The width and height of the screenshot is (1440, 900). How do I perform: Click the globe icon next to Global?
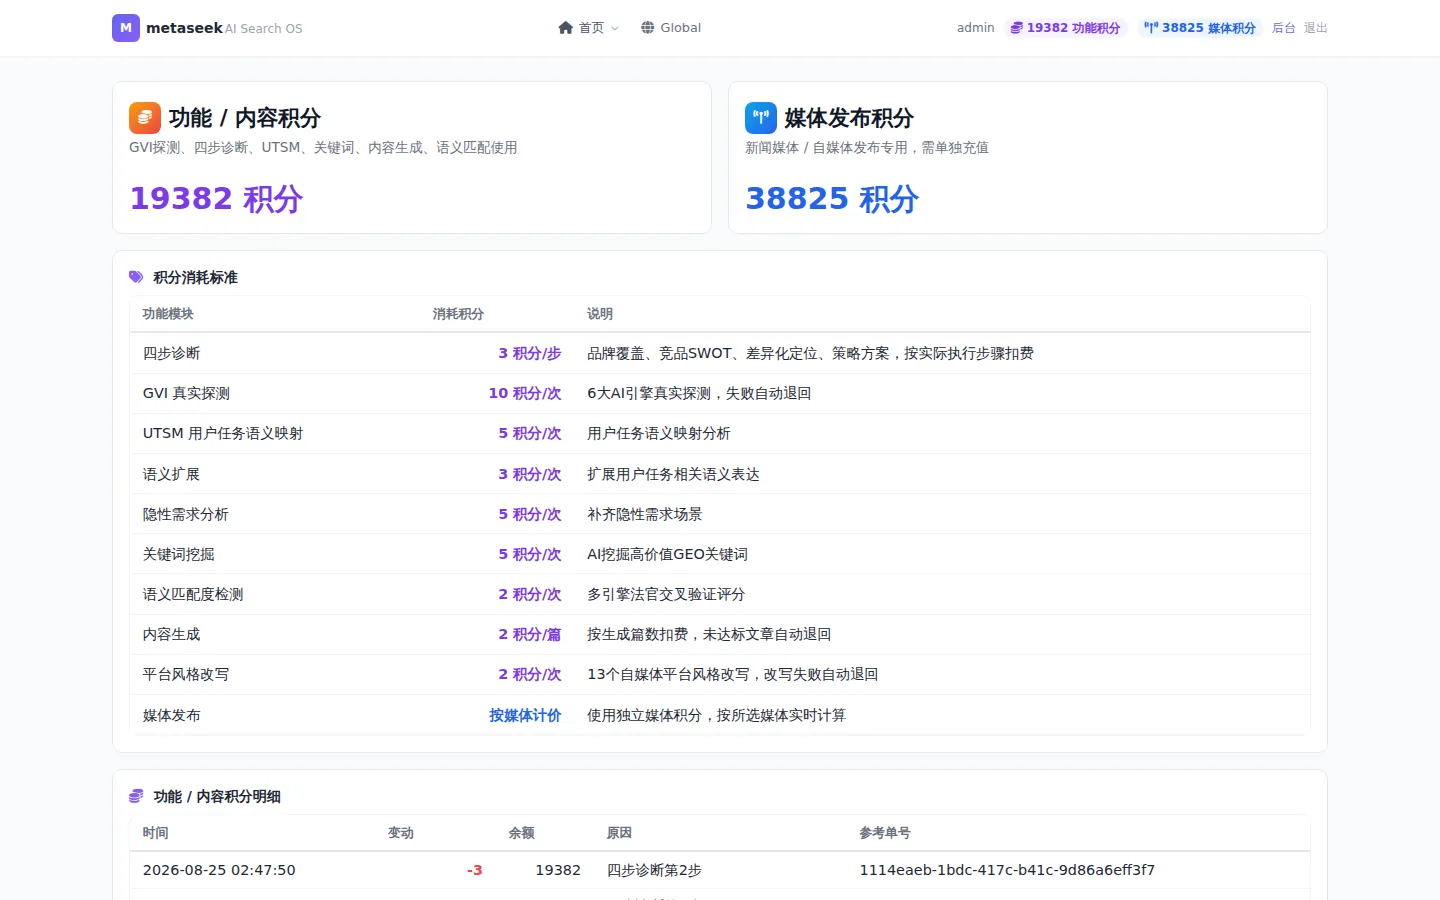(x=648, y=28)
